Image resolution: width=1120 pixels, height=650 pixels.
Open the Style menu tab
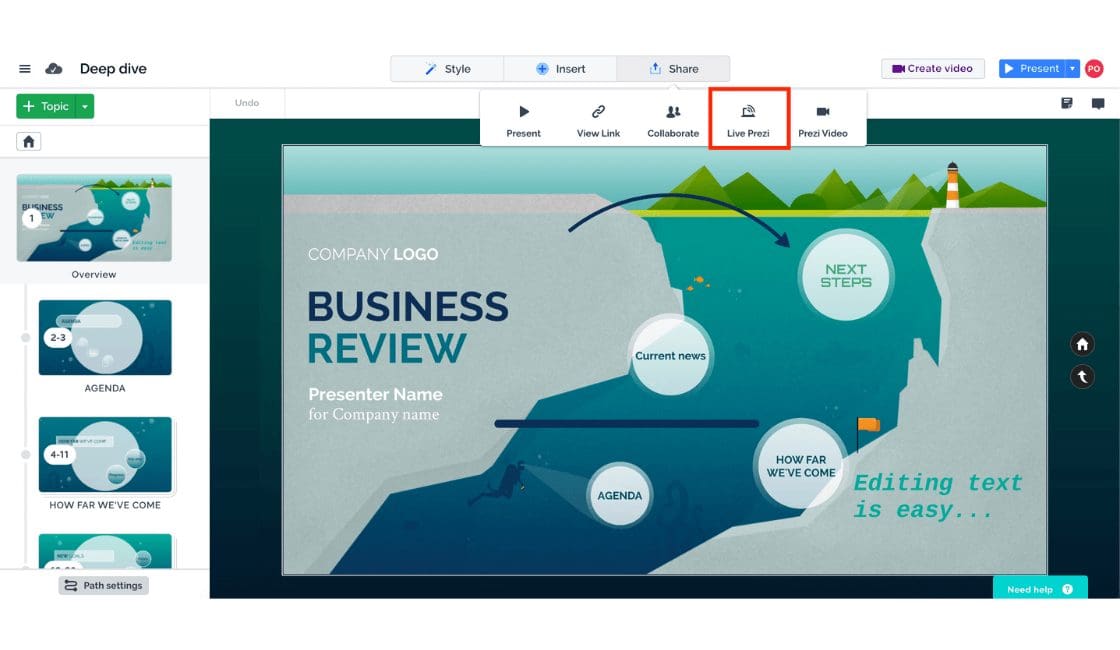[447, 69]
